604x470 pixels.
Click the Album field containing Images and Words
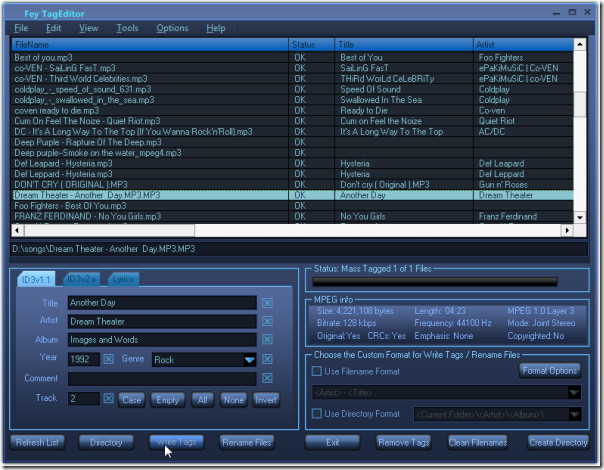click(162, 339)
